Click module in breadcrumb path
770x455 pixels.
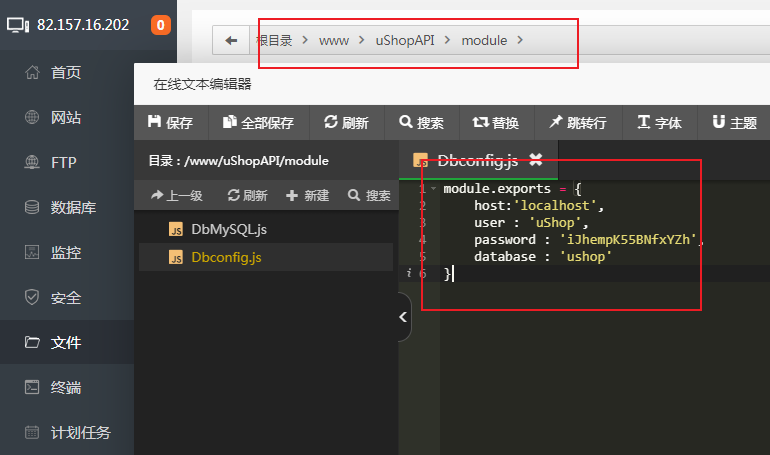484,40
